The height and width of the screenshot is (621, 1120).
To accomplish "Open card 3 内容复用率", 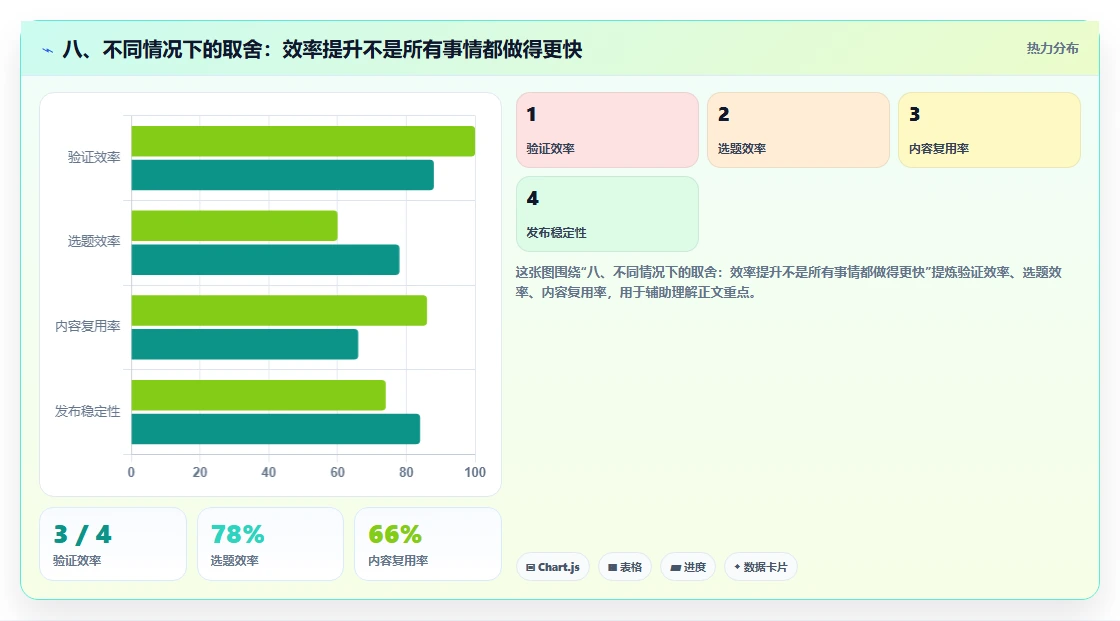I will click(x=989, y=130).
